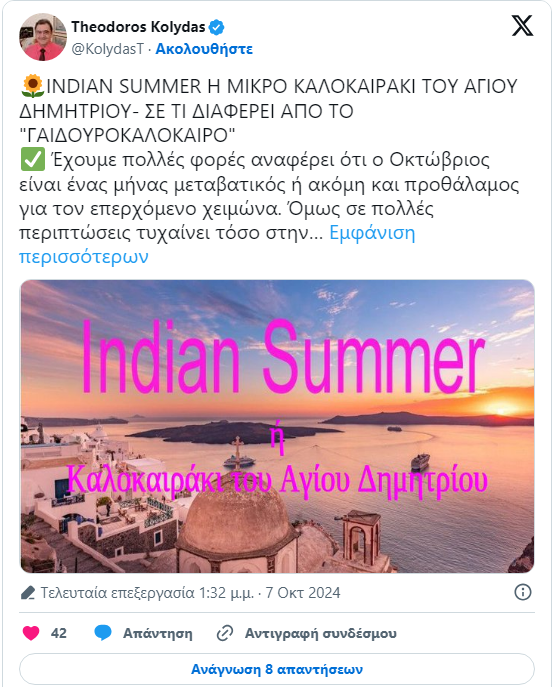Click the edit pencil icon
The image size is (553, 687).
28,593
